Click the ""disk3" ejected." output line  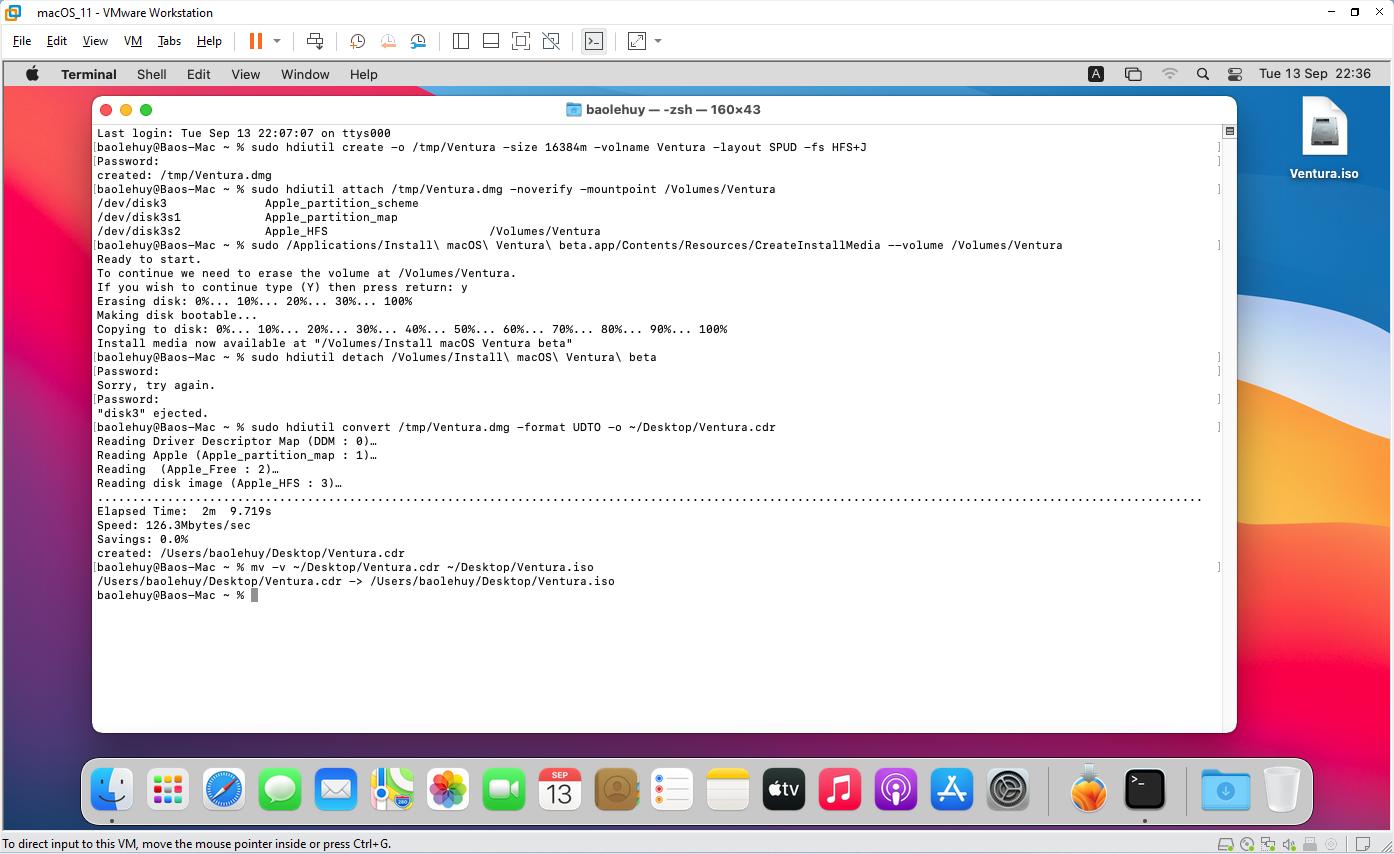click(152, 413)
